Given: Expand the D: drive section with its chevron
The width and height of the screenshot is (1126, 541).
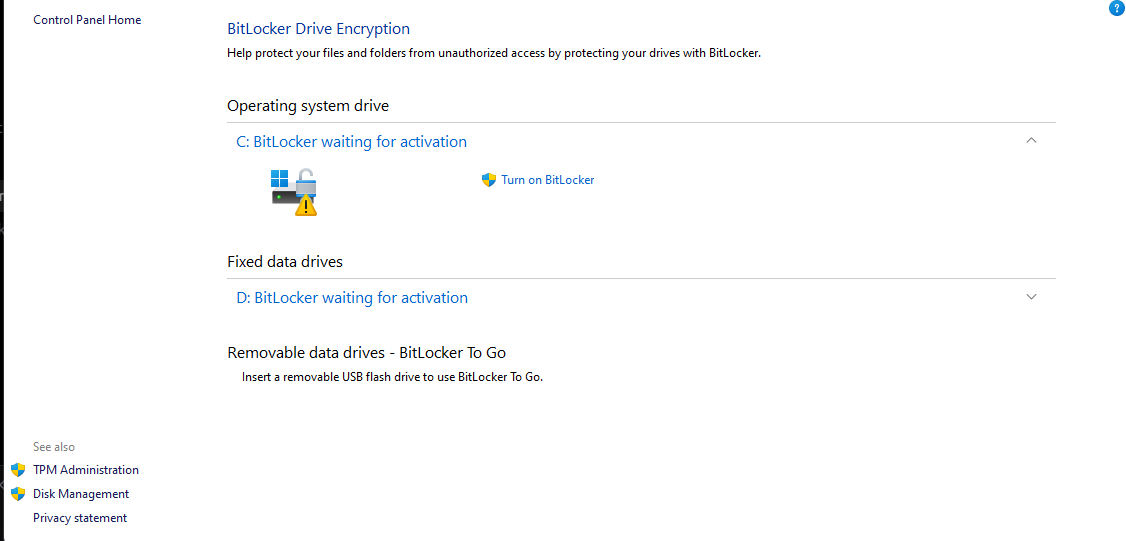Looking at the screenshot, I should (x=1031, y=297).
